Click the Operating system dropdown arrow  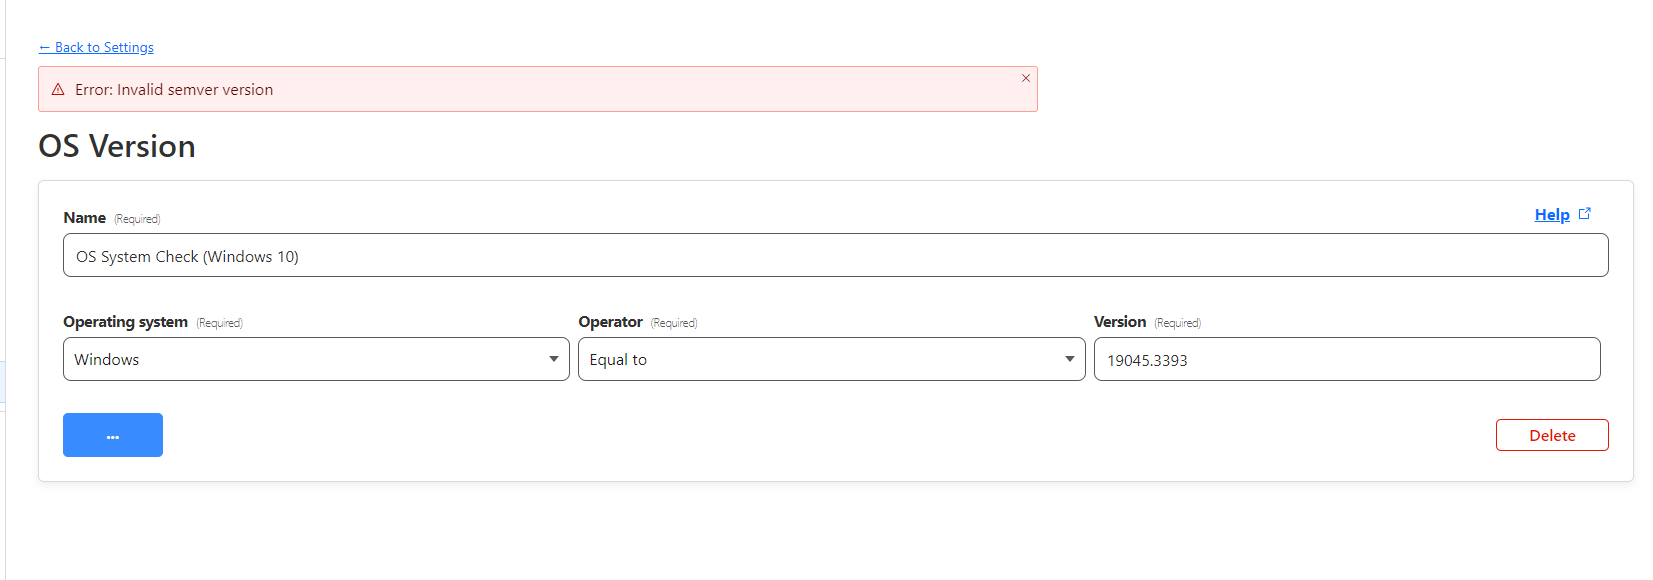pyautogui.click(x=553, y=359)
